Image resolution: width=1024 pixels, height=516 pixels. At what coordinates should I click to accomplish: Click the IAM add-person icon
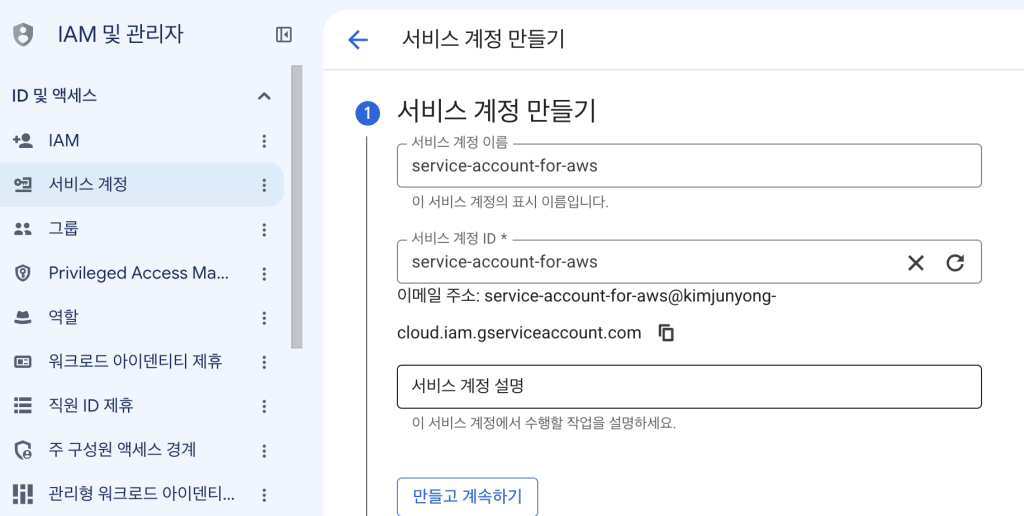click(23, 140)
